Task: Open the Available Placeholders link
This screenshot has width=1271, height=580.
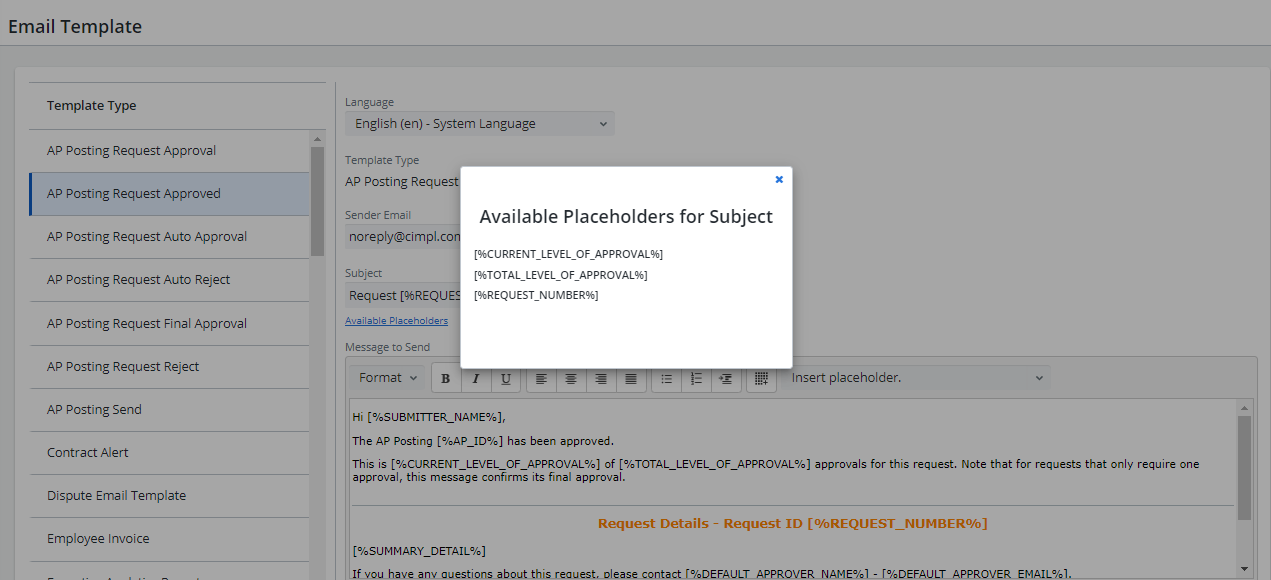Action: [396, 321]
